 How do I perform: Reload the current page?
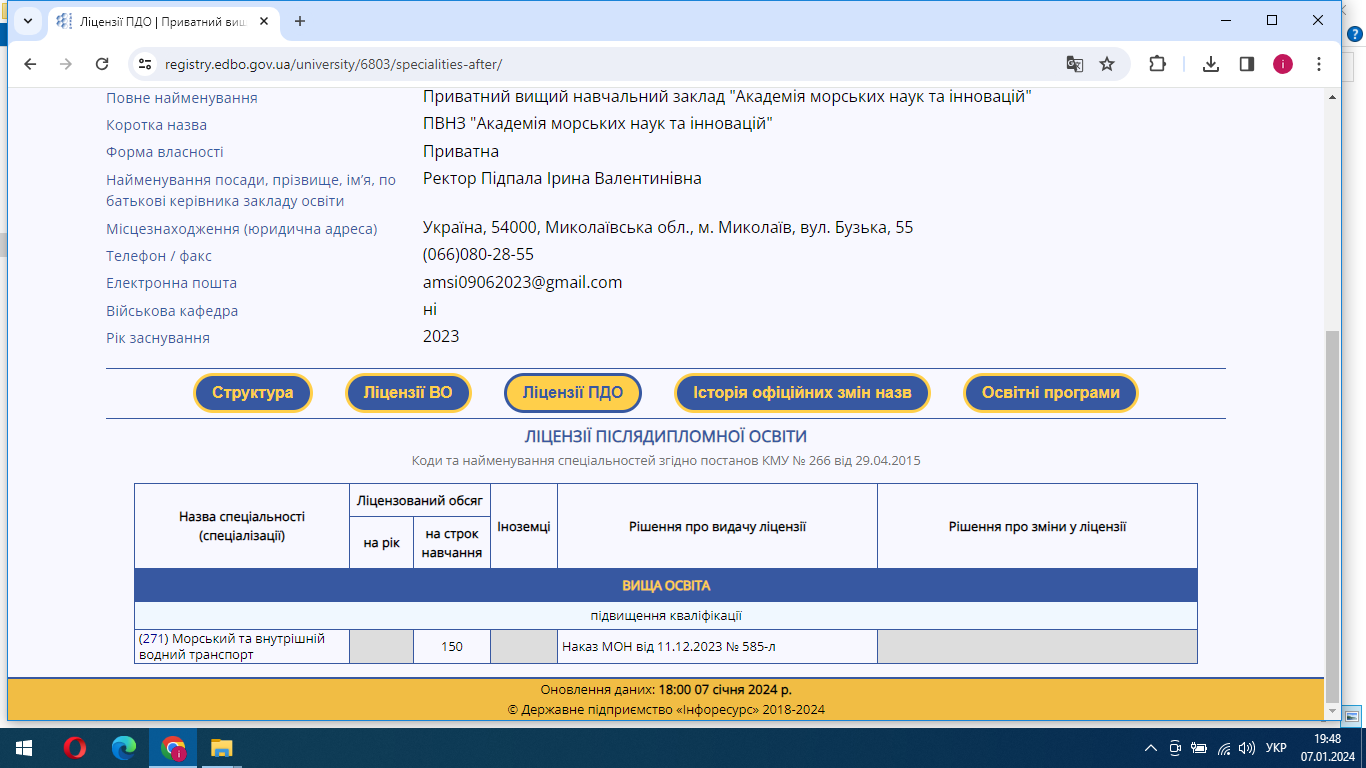pos(102,64)
